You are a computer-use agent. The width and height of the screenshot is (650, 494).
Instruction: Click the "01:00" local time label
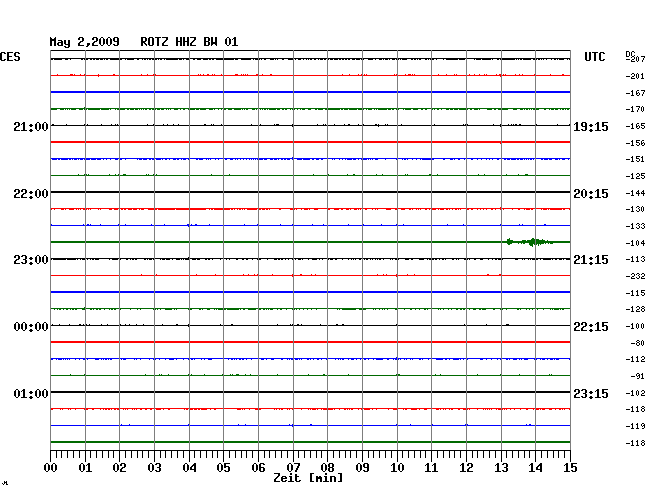point(31,393)
